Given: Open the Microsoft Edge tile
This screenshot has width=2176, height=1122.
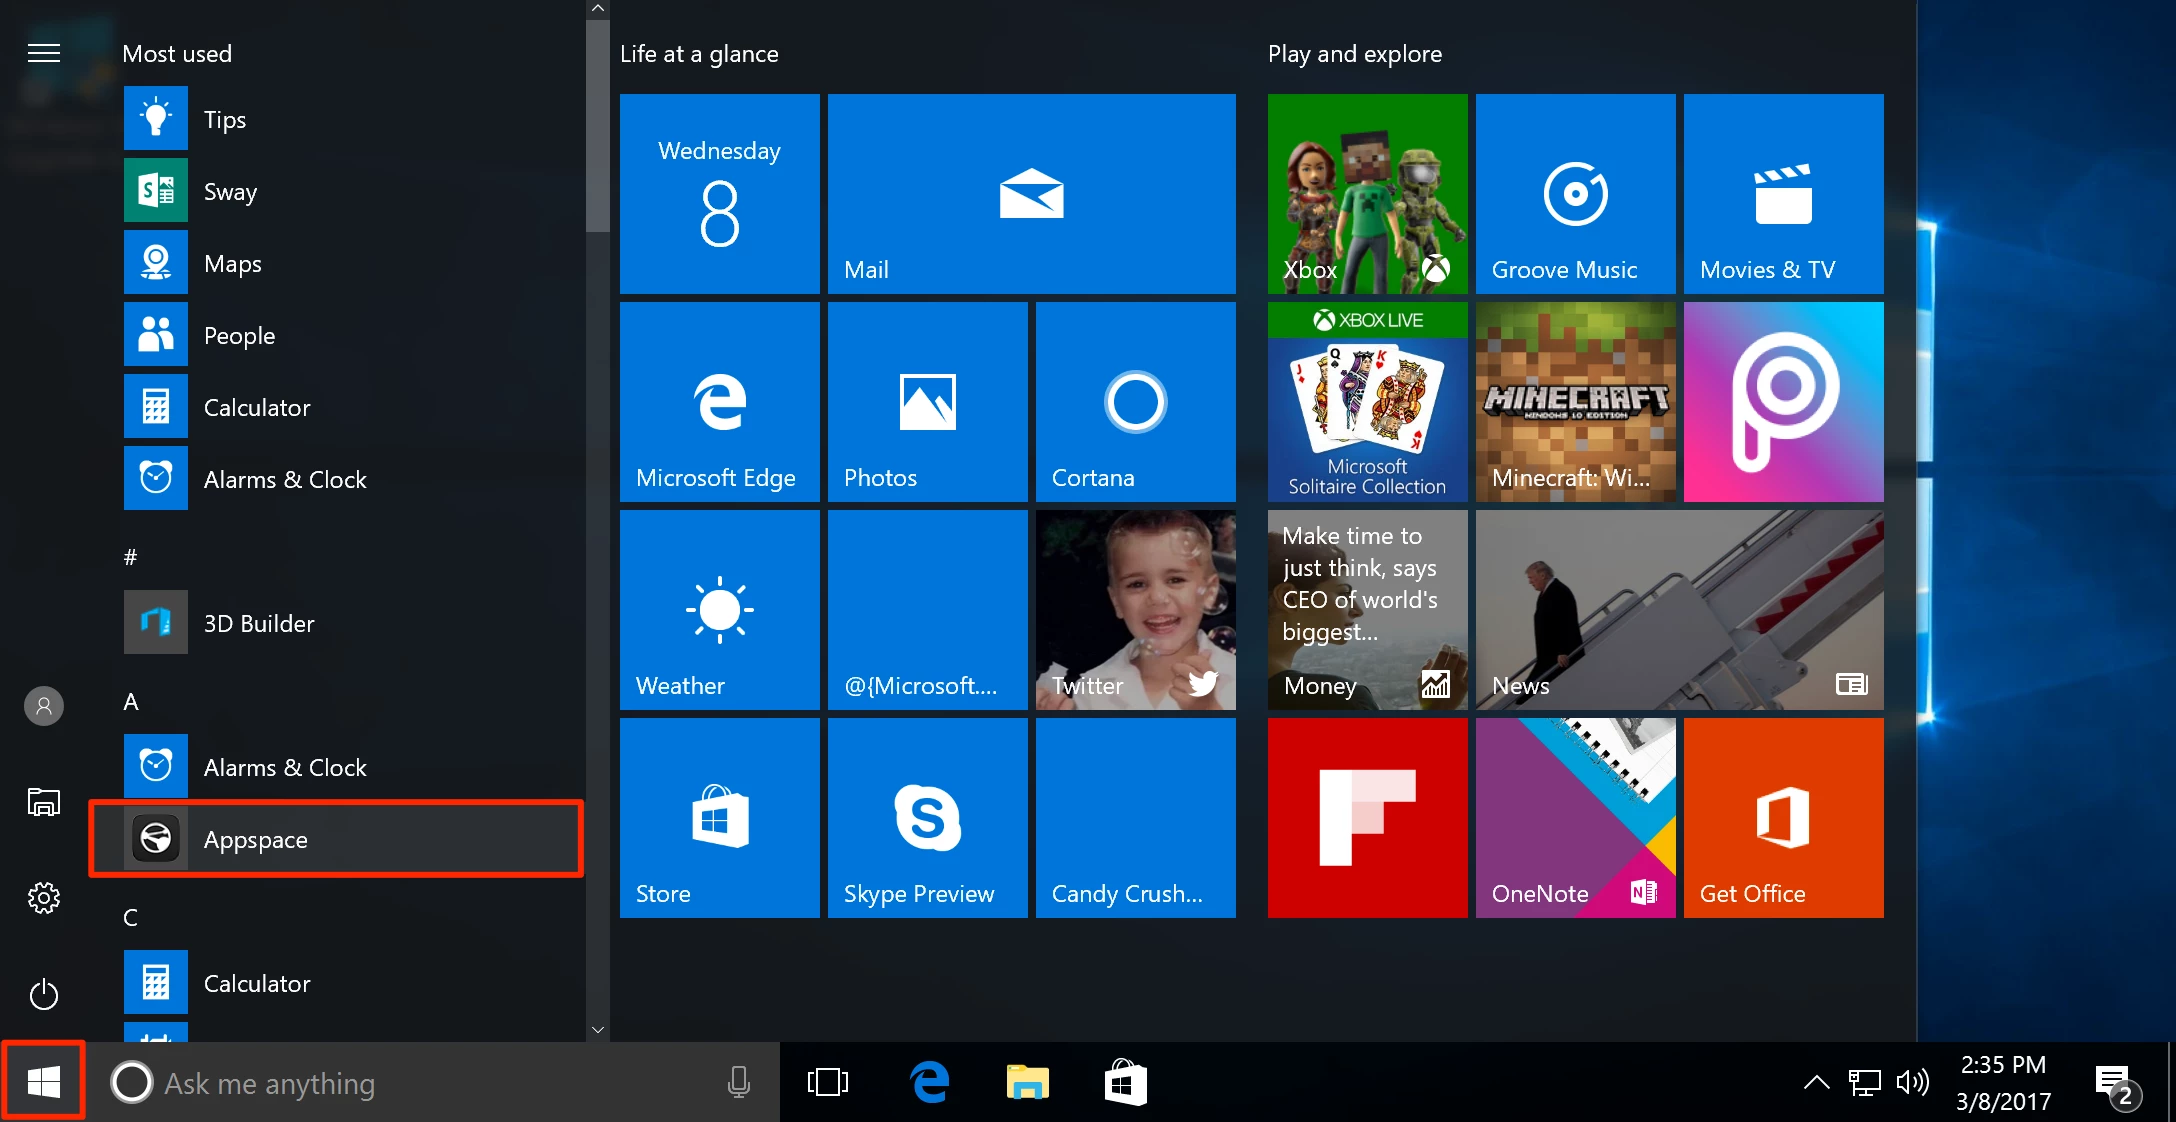Looking at the screenshot, I should [x=719, y=402].
